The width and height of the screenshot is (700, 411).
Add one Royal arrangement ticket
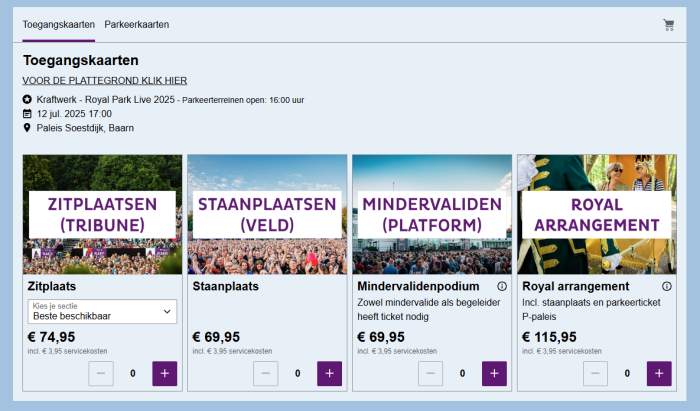click(659, 374)
